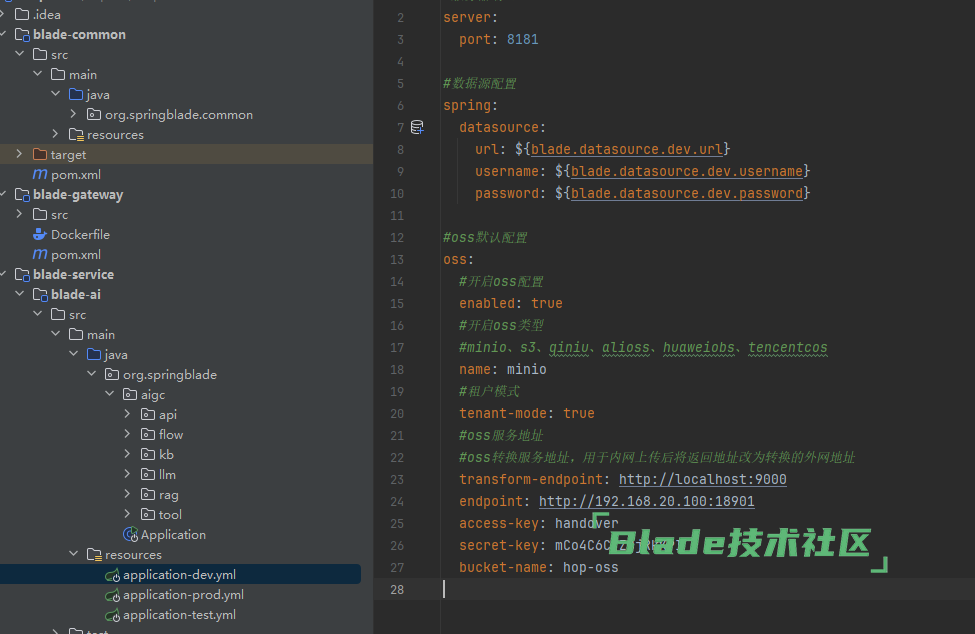Click the Maven icon of blade-common pom.xml
The height and width of the screenshot is (634, 975).
(40, 174)
